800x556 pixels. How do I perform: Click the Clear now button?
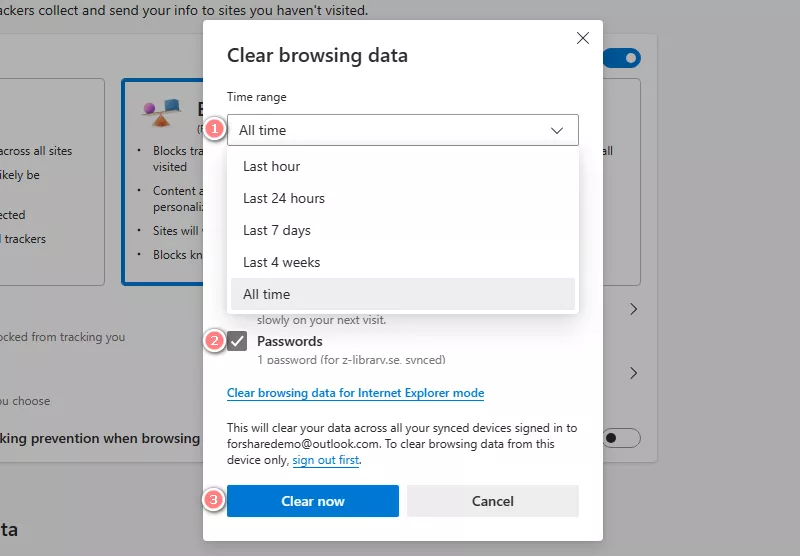coord(313,501)
